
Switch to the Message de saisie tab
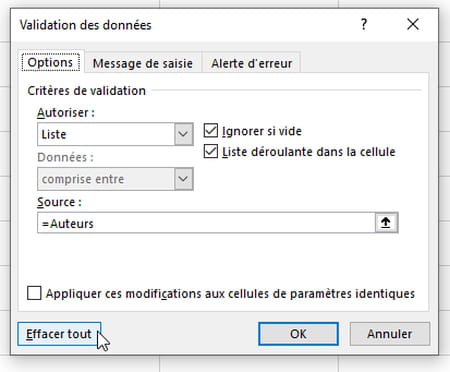[x=143, y=63]
